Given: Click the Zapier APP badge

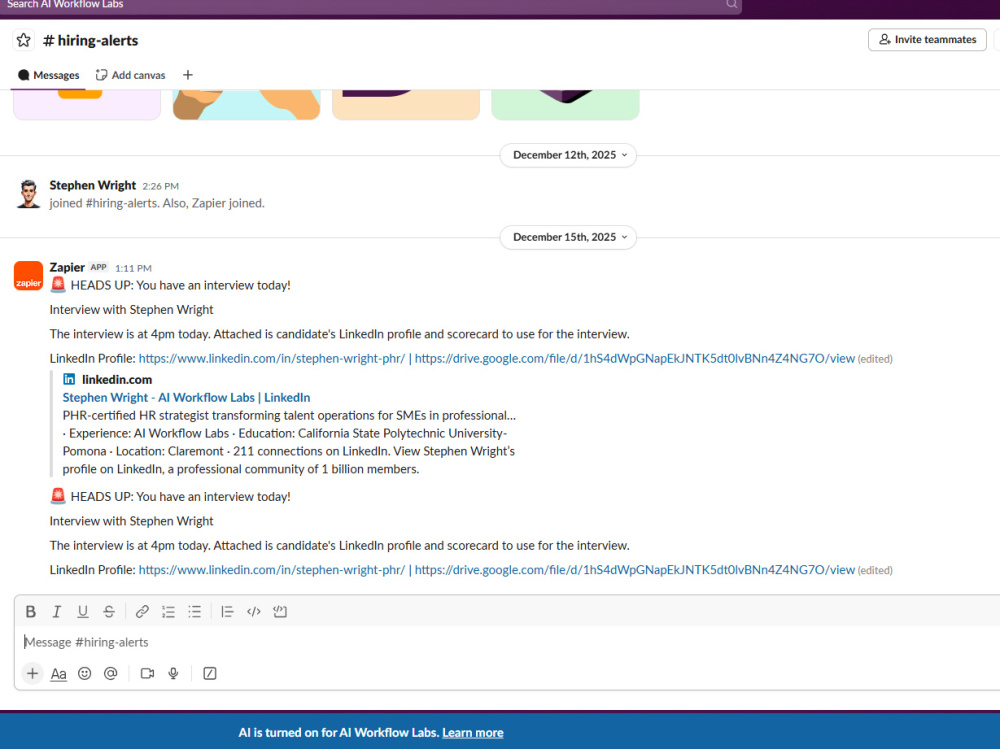Looking at the screenshot, I should [x=98, y=267].
